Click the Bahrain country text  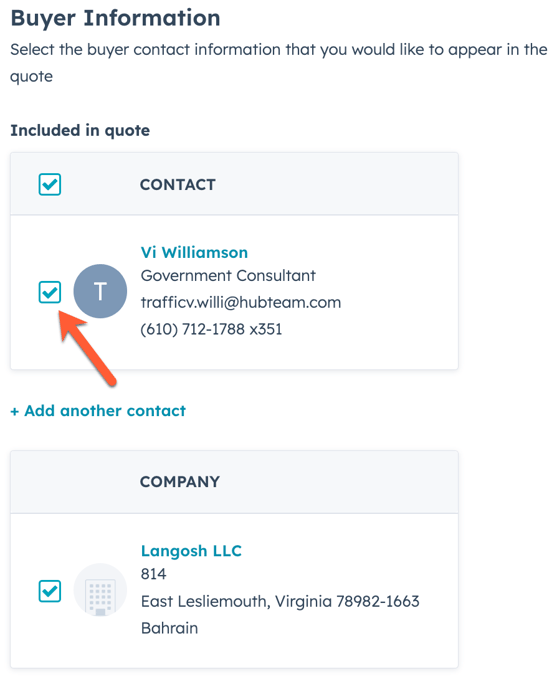[169, 628]
